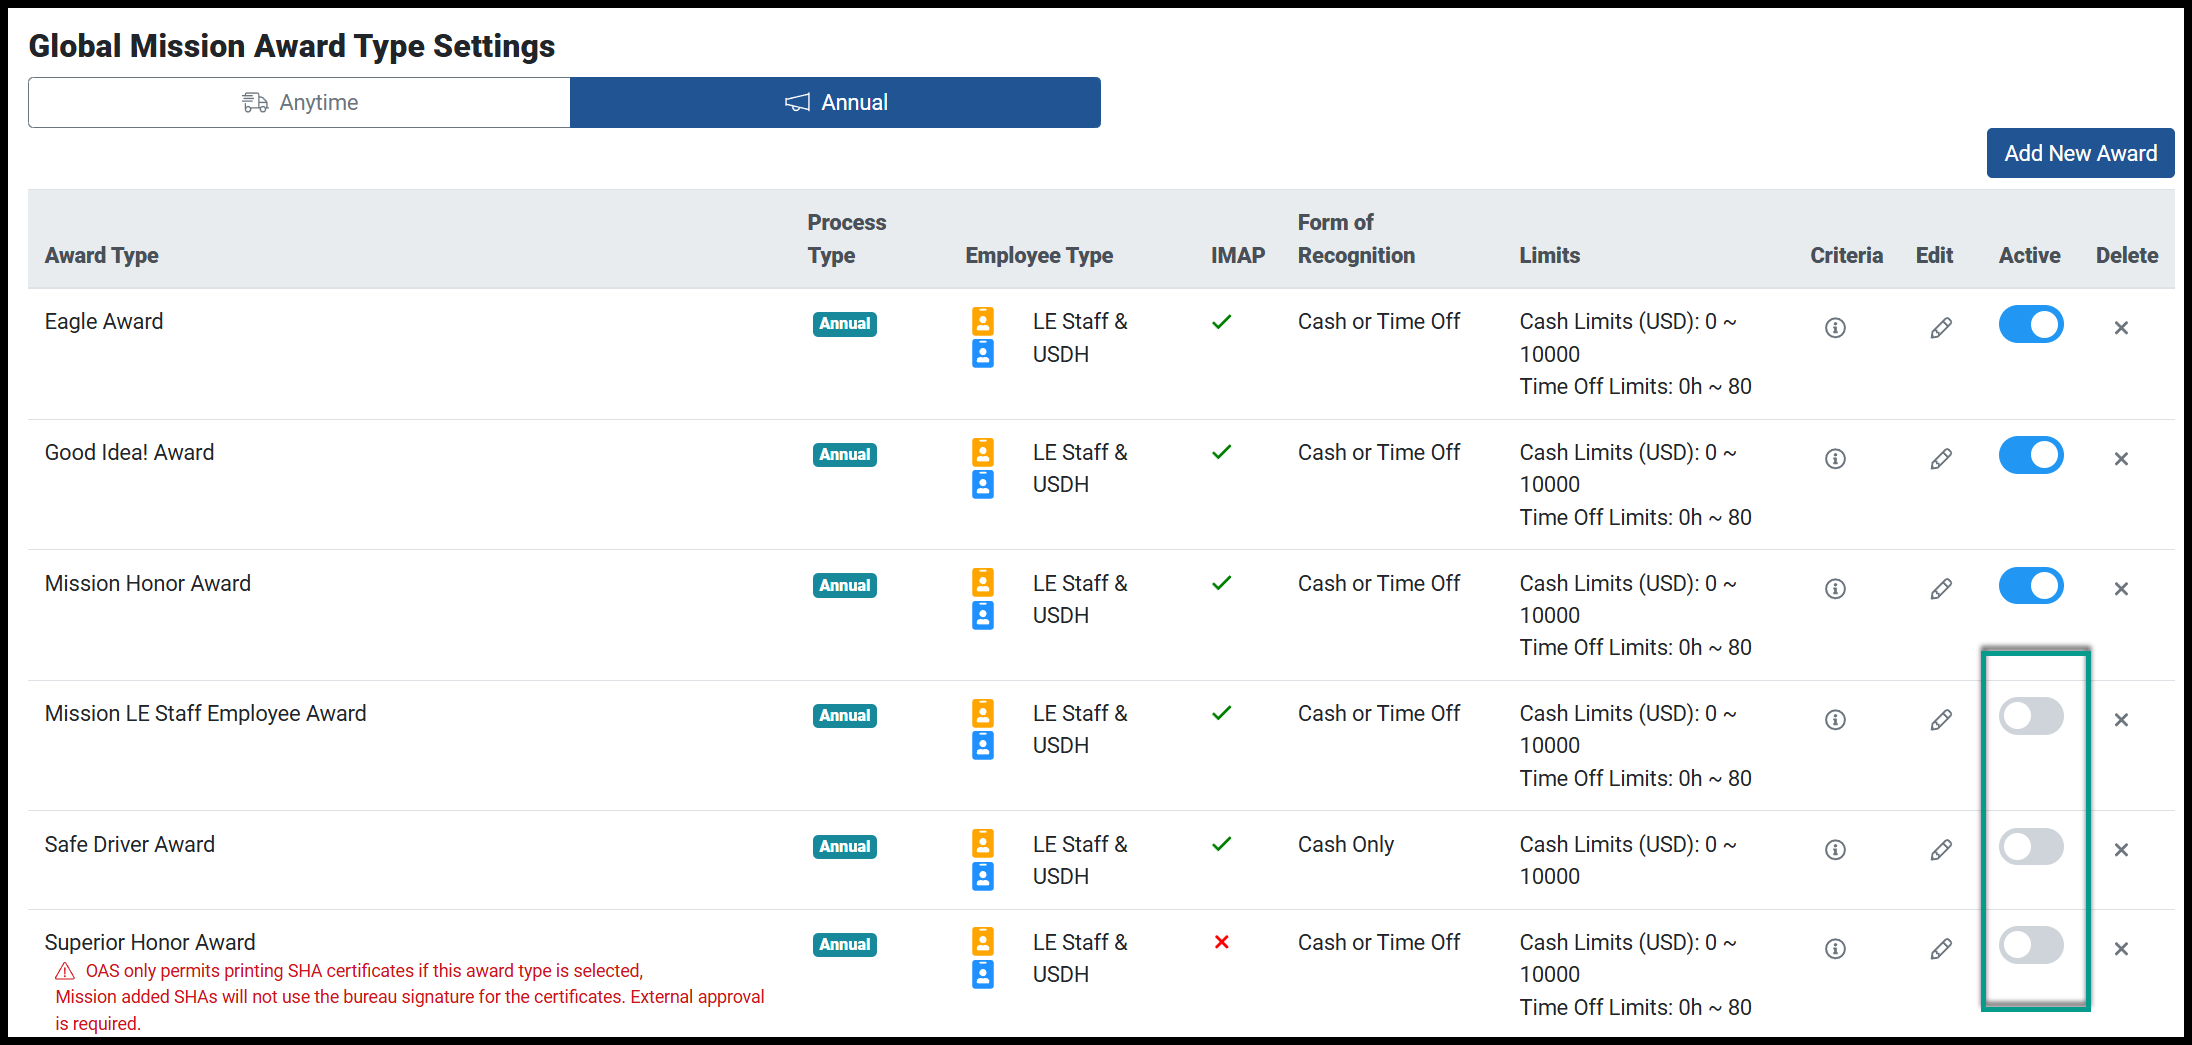
Task: Delete the Safe Driver Award
Action: [2121, 849]
